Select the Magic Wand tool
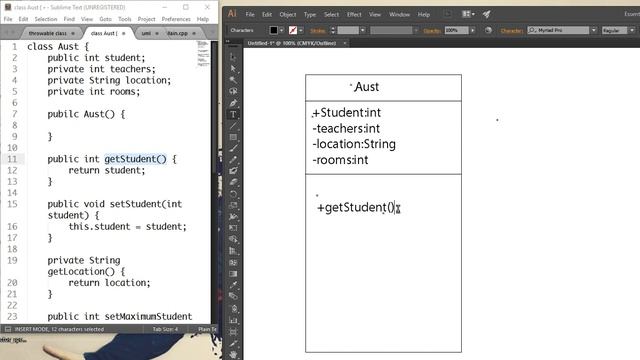The image size is (640, 360). 233,80
